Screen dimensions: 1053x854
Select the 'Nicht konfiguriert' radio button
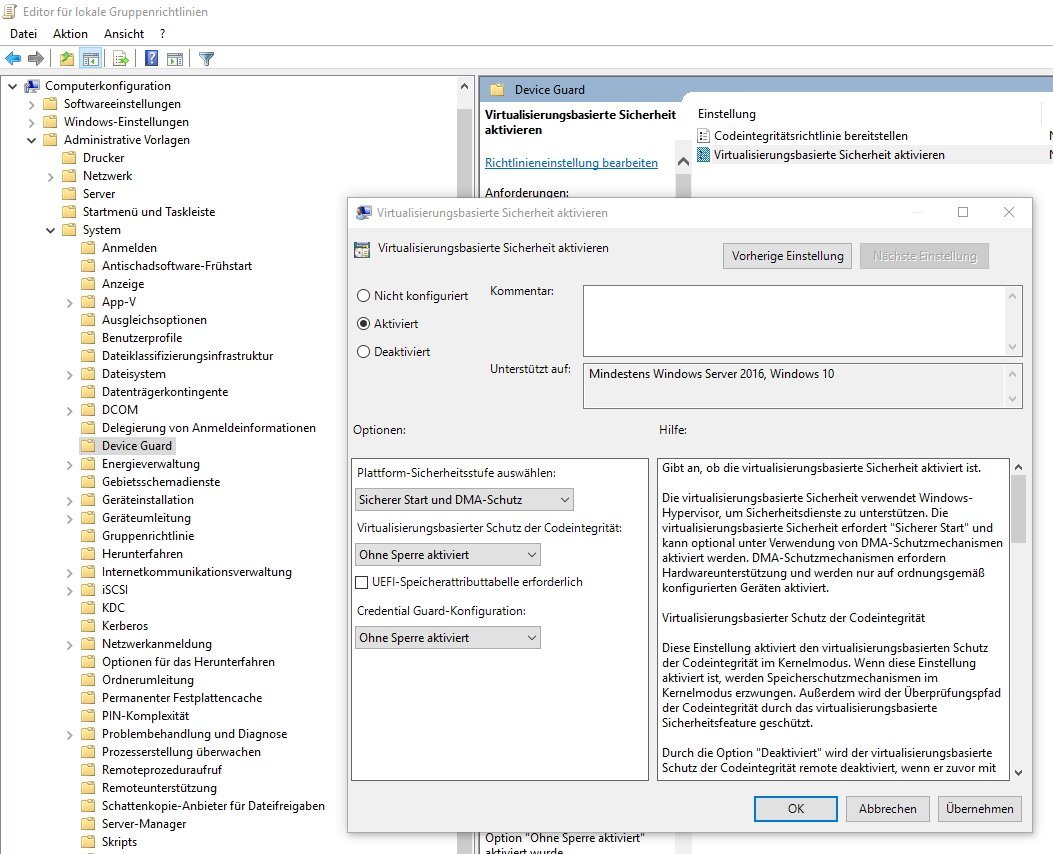click(x=363, y=296)
